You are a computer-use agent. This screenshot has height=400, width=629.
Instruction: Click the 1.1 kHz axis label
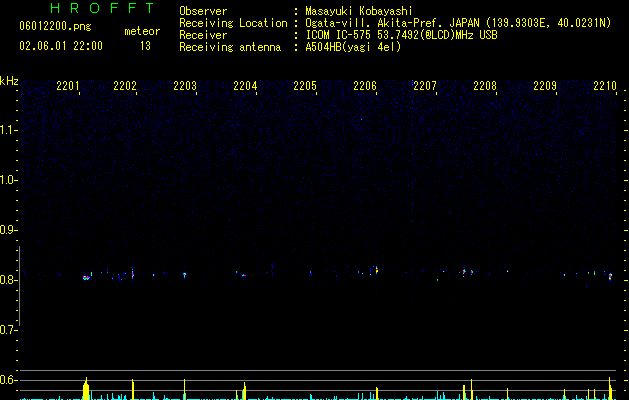pos(8,130)
